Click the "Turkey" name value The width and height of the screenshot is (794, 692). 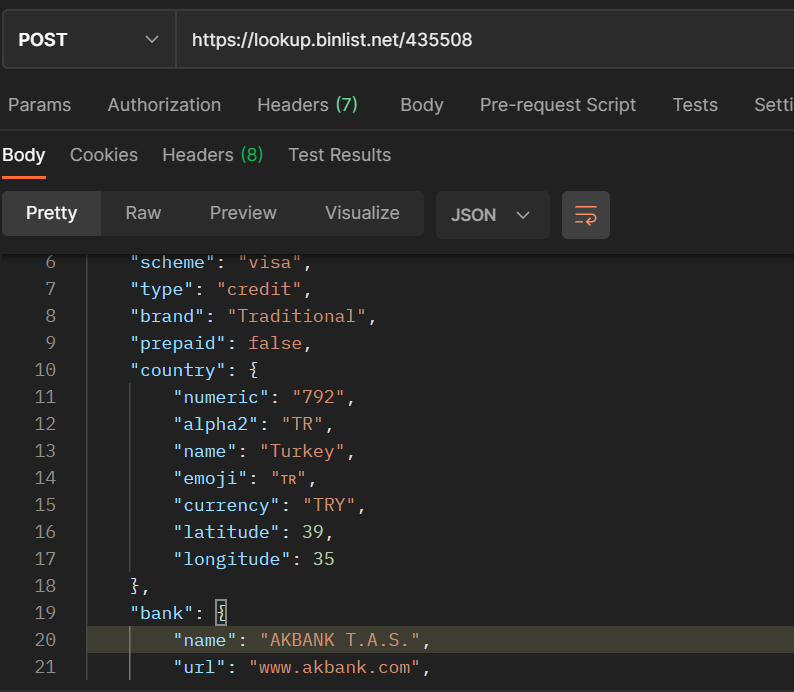[x=302, y=451]
